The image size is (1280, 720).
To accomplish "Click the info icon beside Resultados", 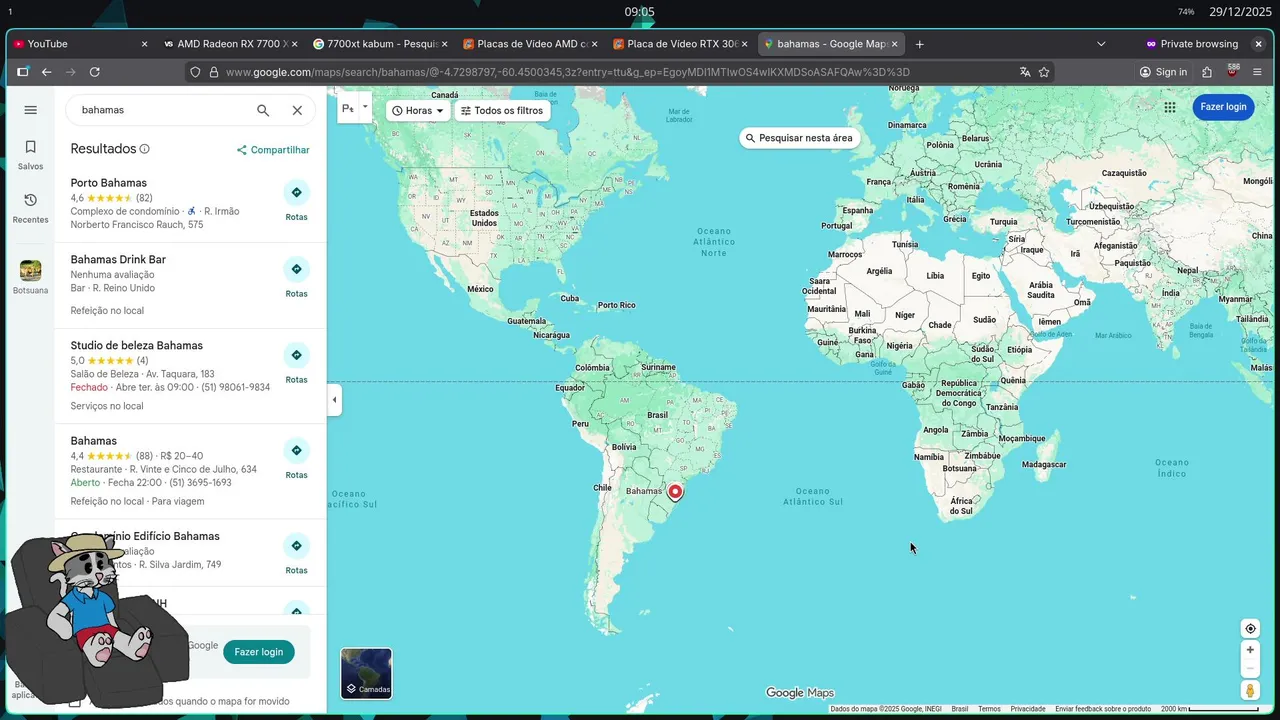I will coord(144,149).
